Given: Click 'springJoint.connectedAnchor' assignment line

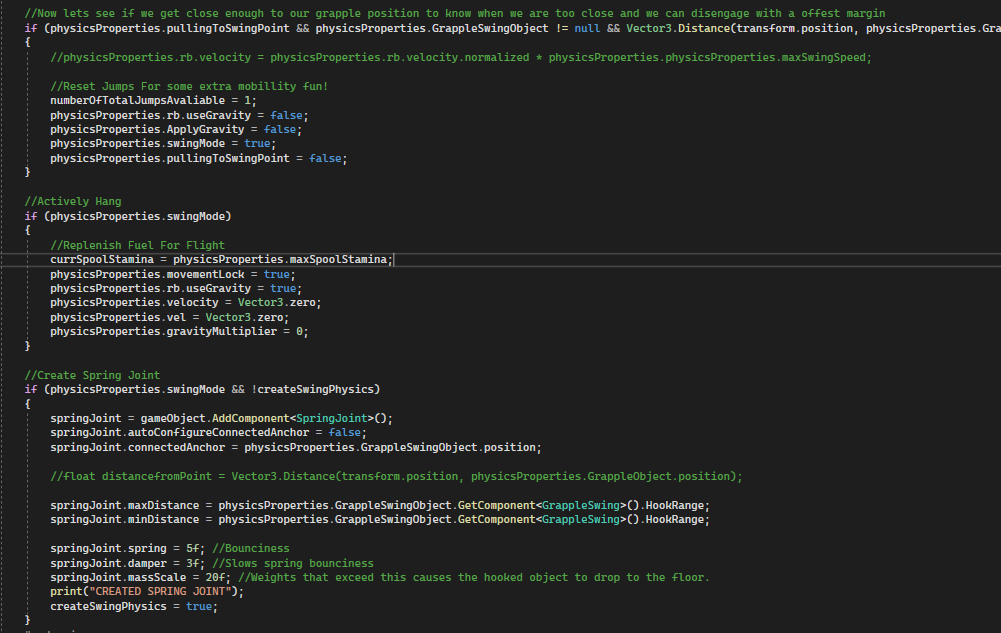Looking at the screenshot, I should tap(296, 447).
